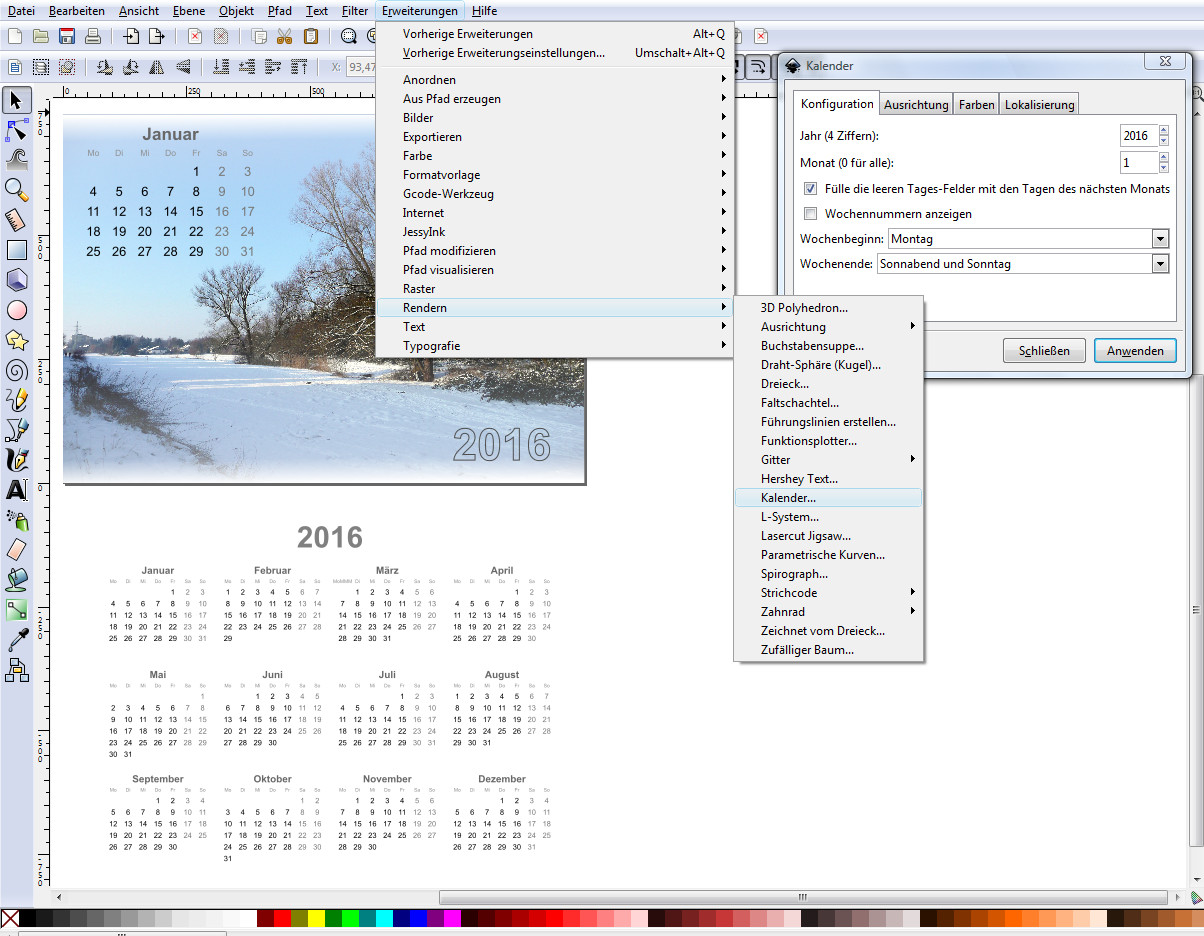Select the Rectangle tool
This screenshot has height=936, width=1204.
point(16,250)
